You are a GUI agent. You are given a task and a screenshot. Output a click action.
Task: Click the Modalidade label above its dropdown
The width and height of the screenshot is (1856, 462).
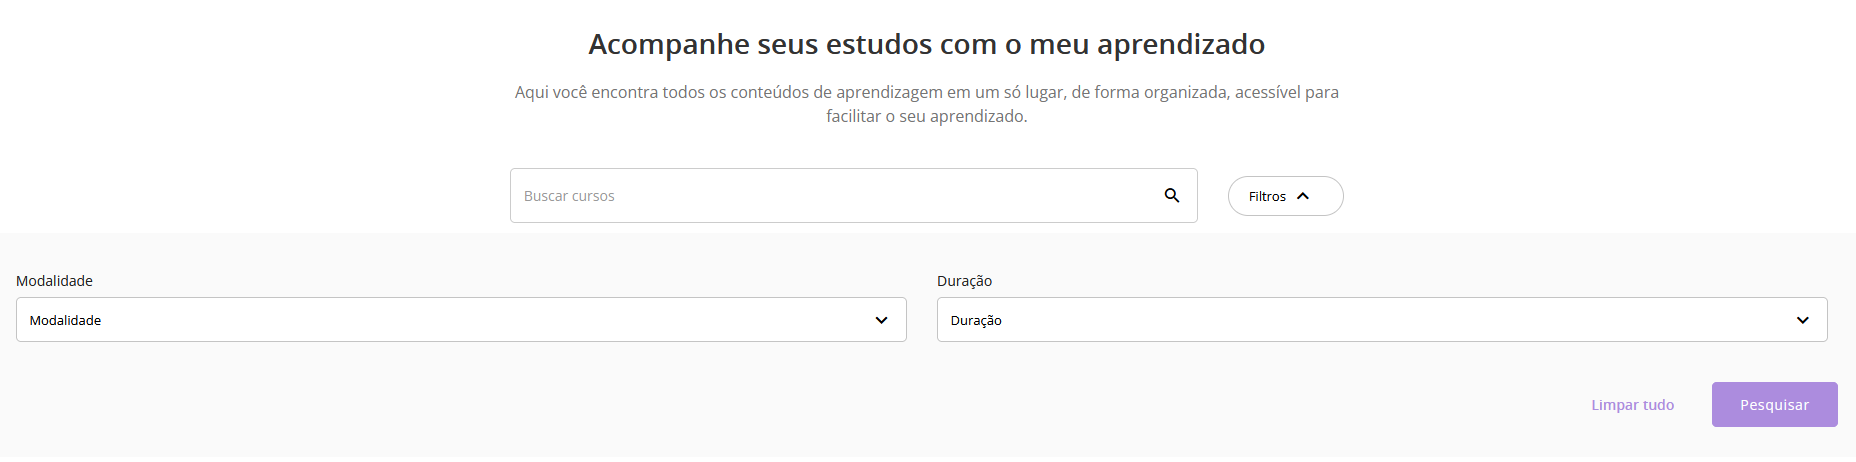click(x=54, y=281)
